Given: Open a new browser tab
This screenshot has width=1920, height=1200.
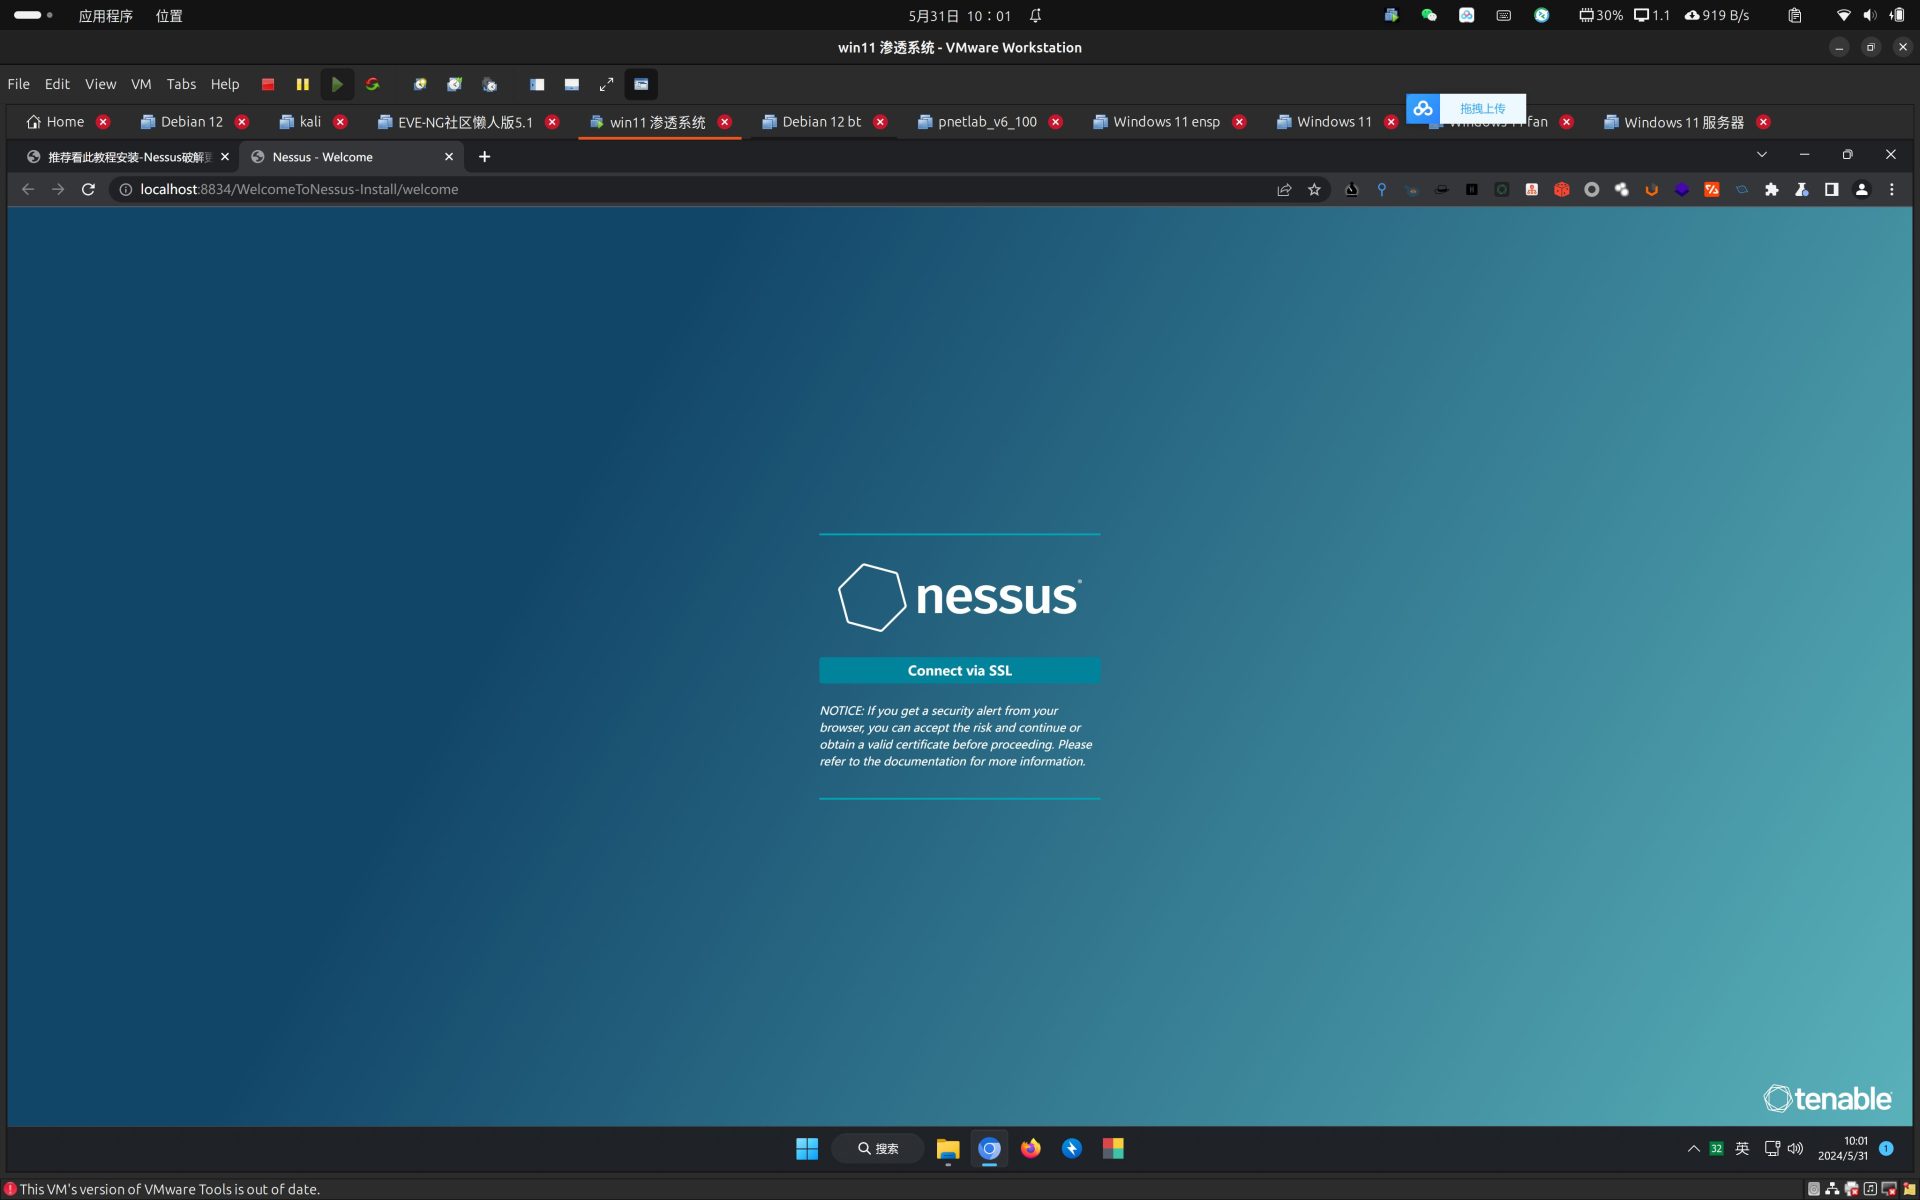Looking at the screenshot, I should pyautogui.click(x=484, y=157).
